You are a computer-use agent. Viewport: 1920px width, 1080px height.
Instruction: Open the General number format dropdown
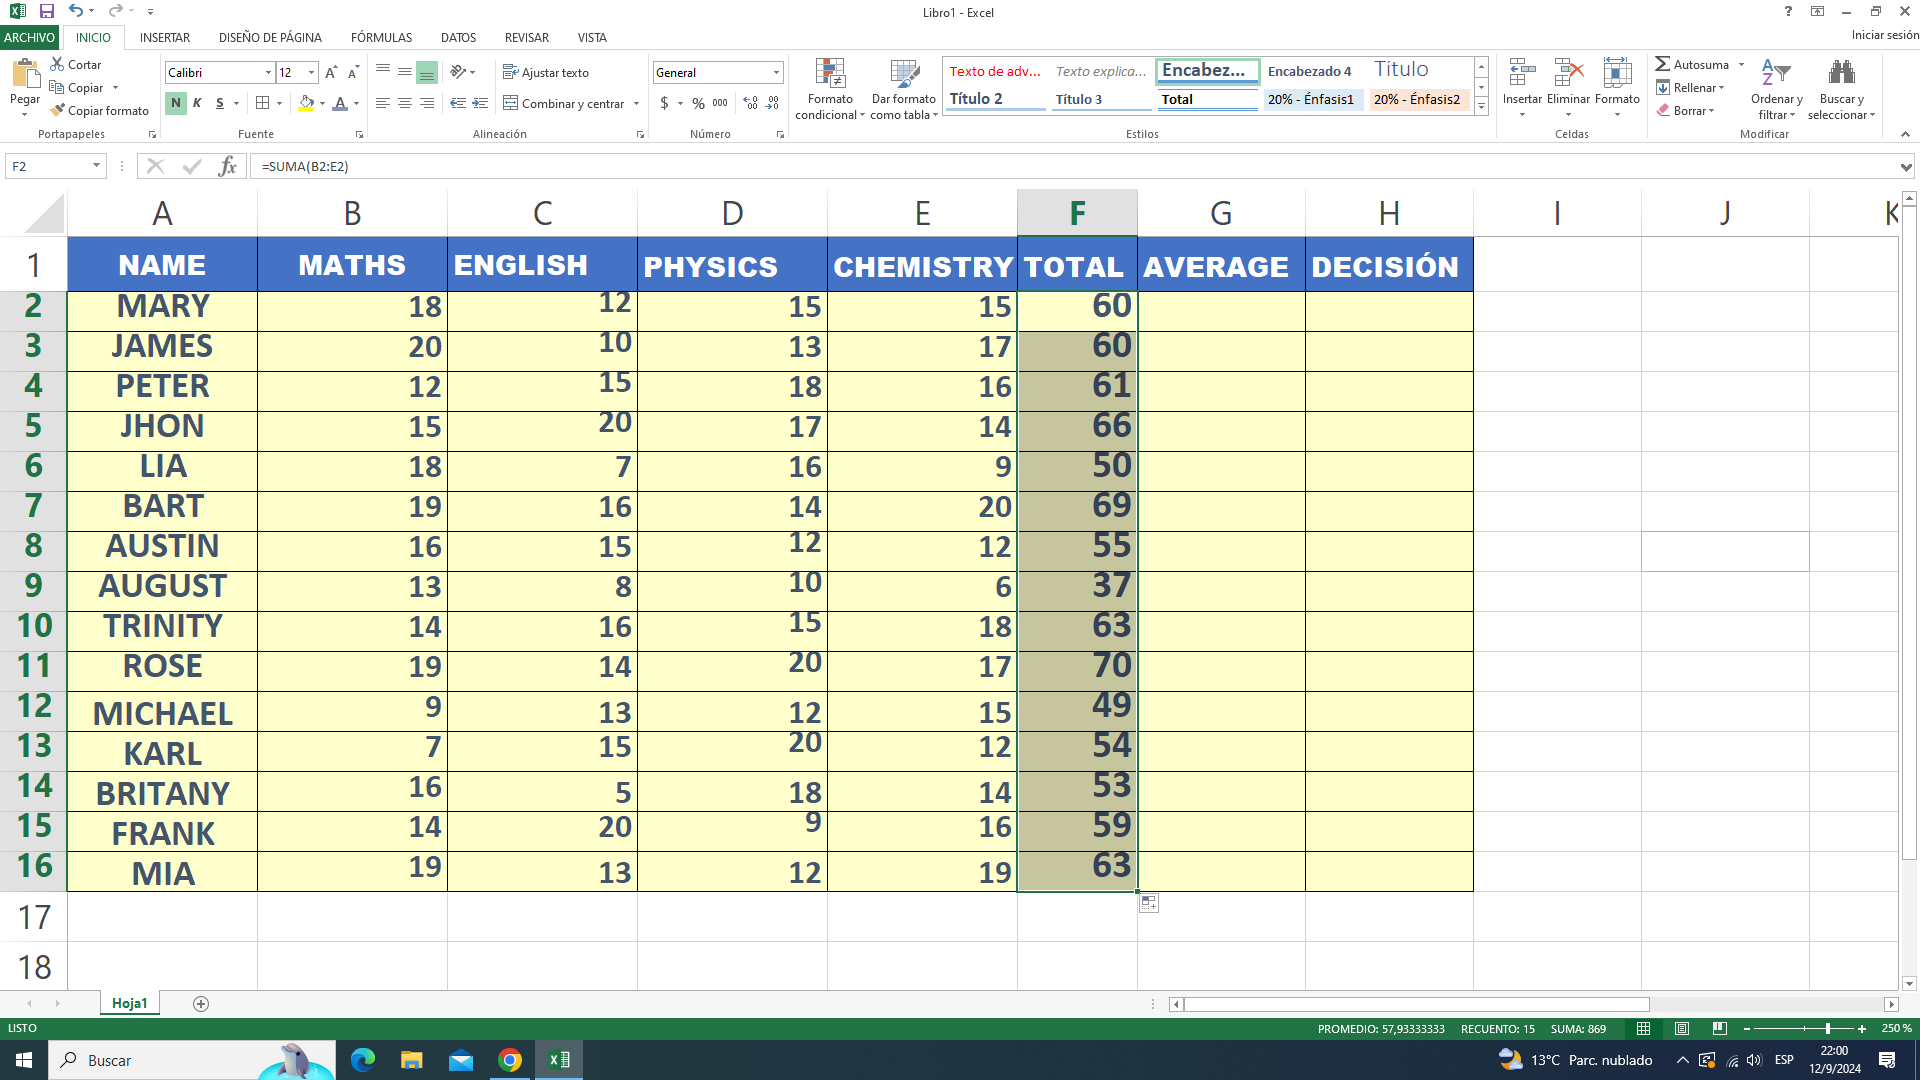[x=776, y=73]
